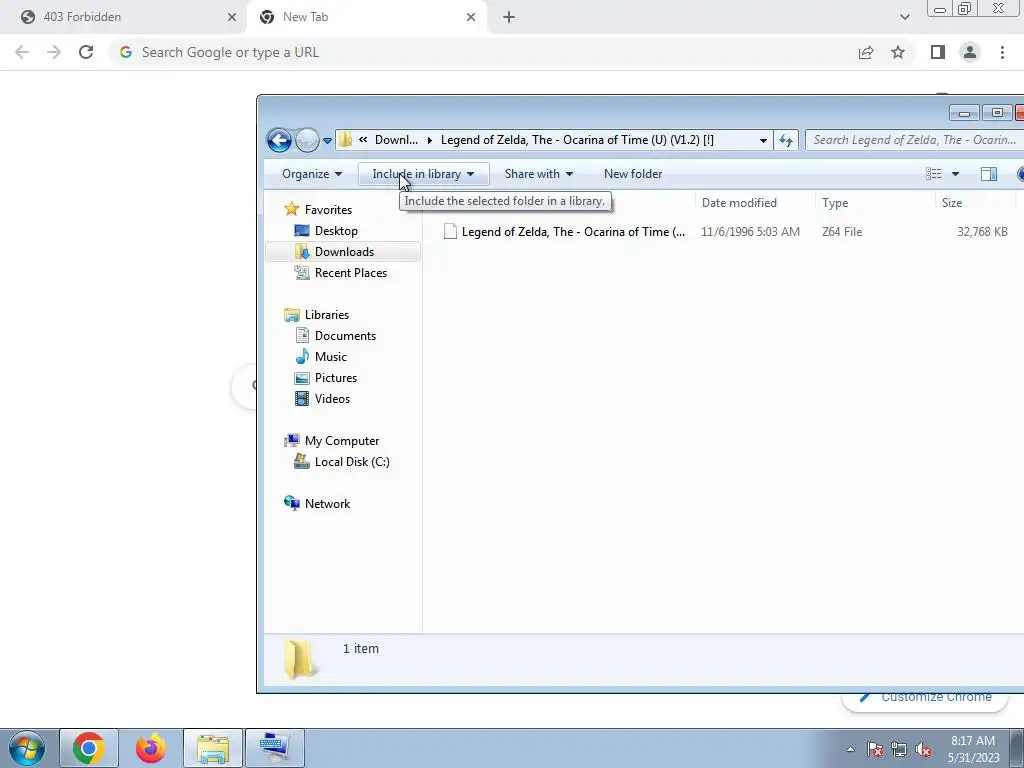Click Chrome's Forward navigation arrow
This screenshot has height=768, width=1024.
tap(54, 52)
